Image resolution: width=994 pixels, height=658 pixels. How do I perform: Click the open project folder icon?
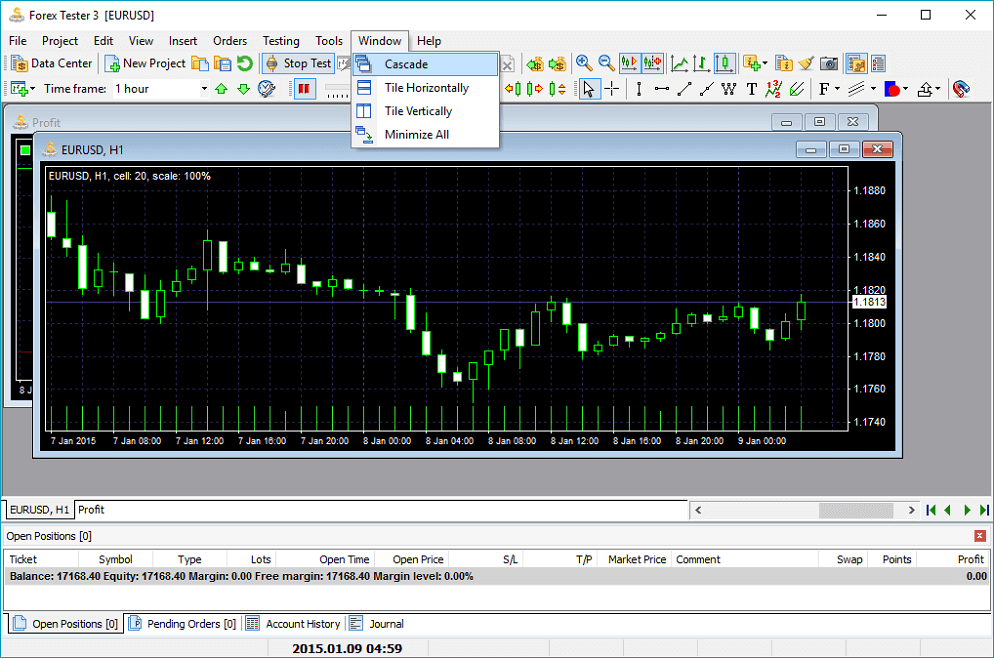click(x=200, y=63)
